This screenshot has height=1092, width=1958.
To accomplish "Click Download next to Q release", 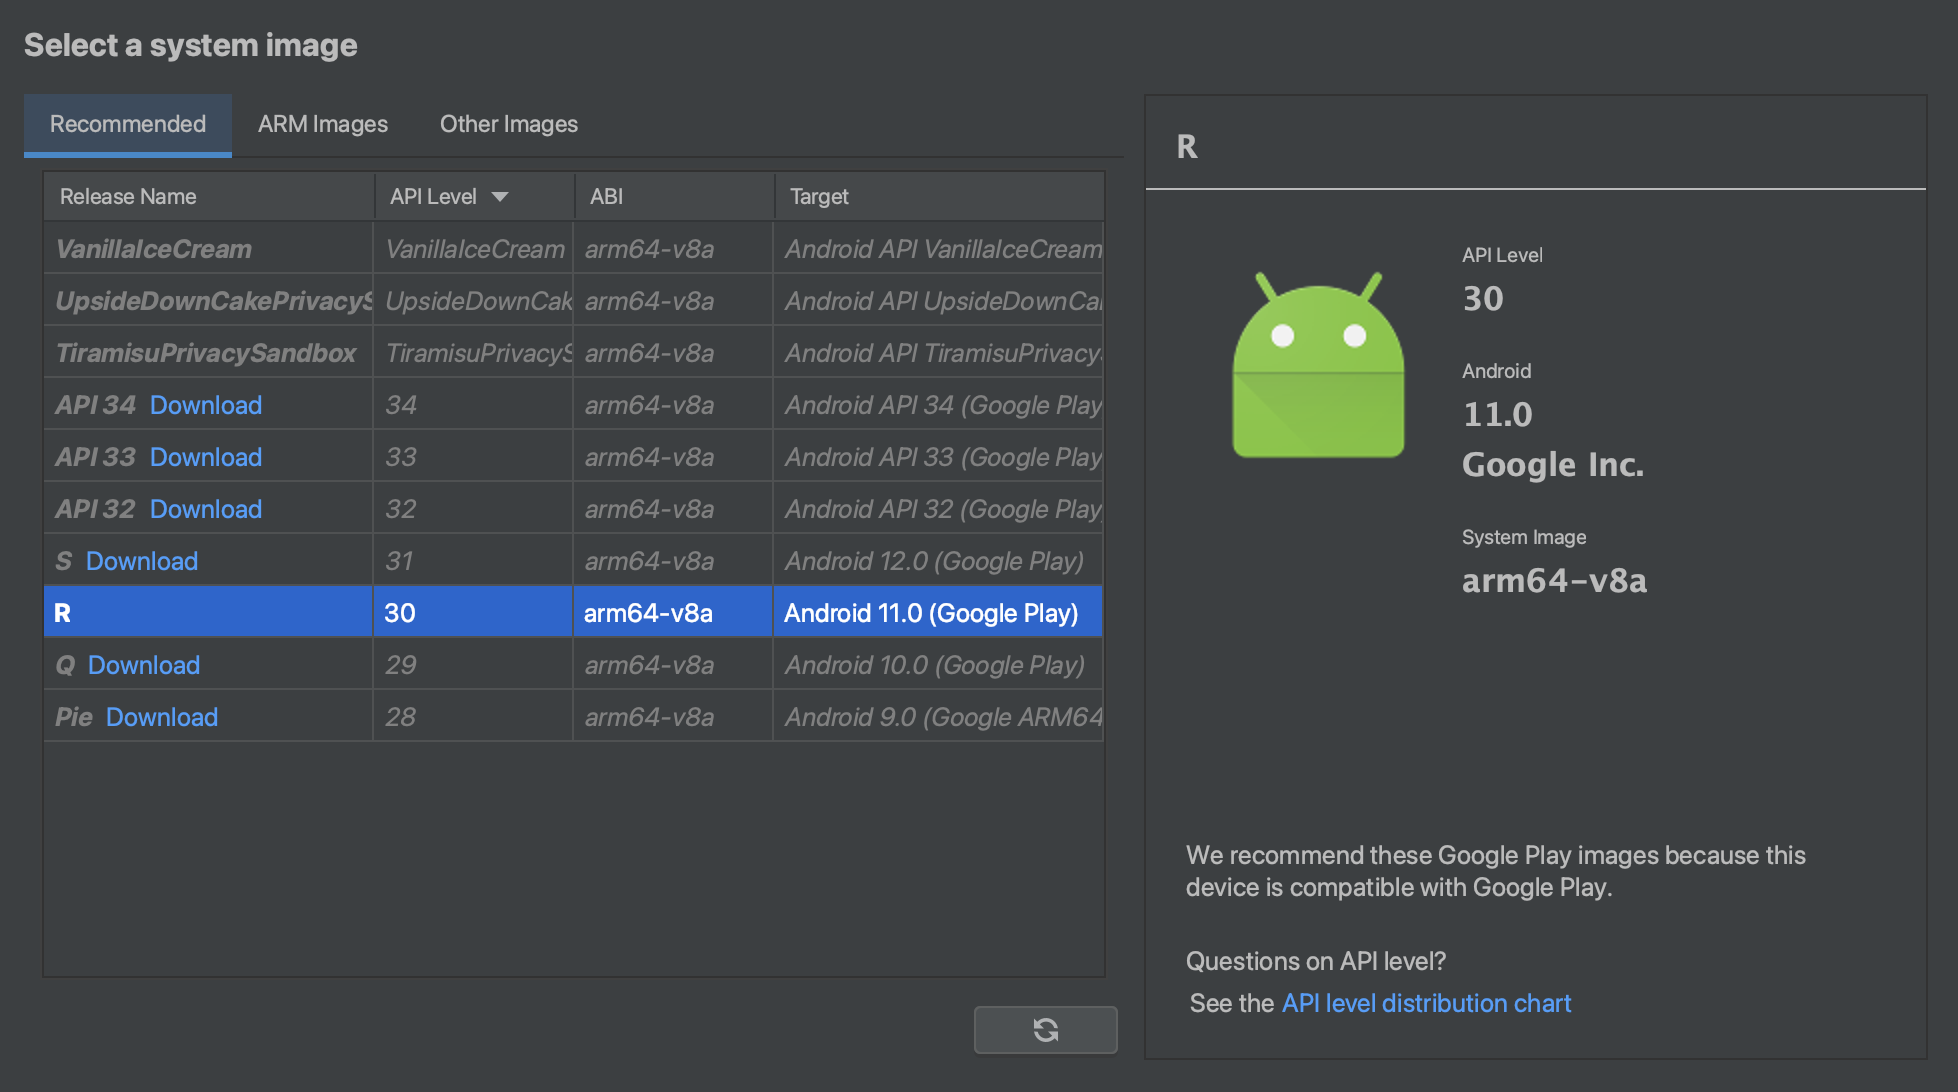I will pos(144,665).
